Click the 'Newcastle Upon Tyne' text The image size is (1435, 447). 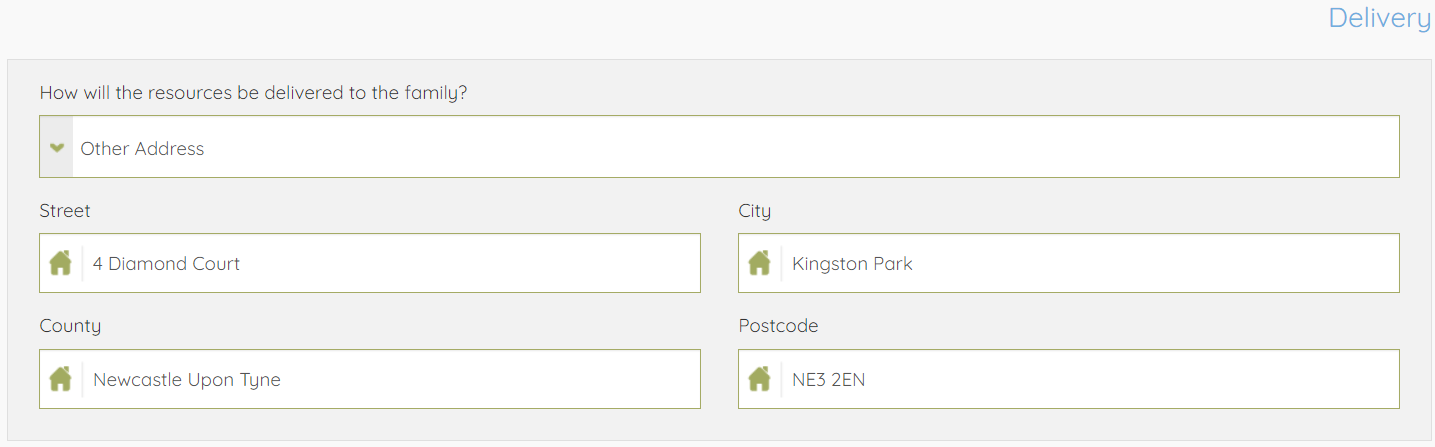(x=187, y=380)
